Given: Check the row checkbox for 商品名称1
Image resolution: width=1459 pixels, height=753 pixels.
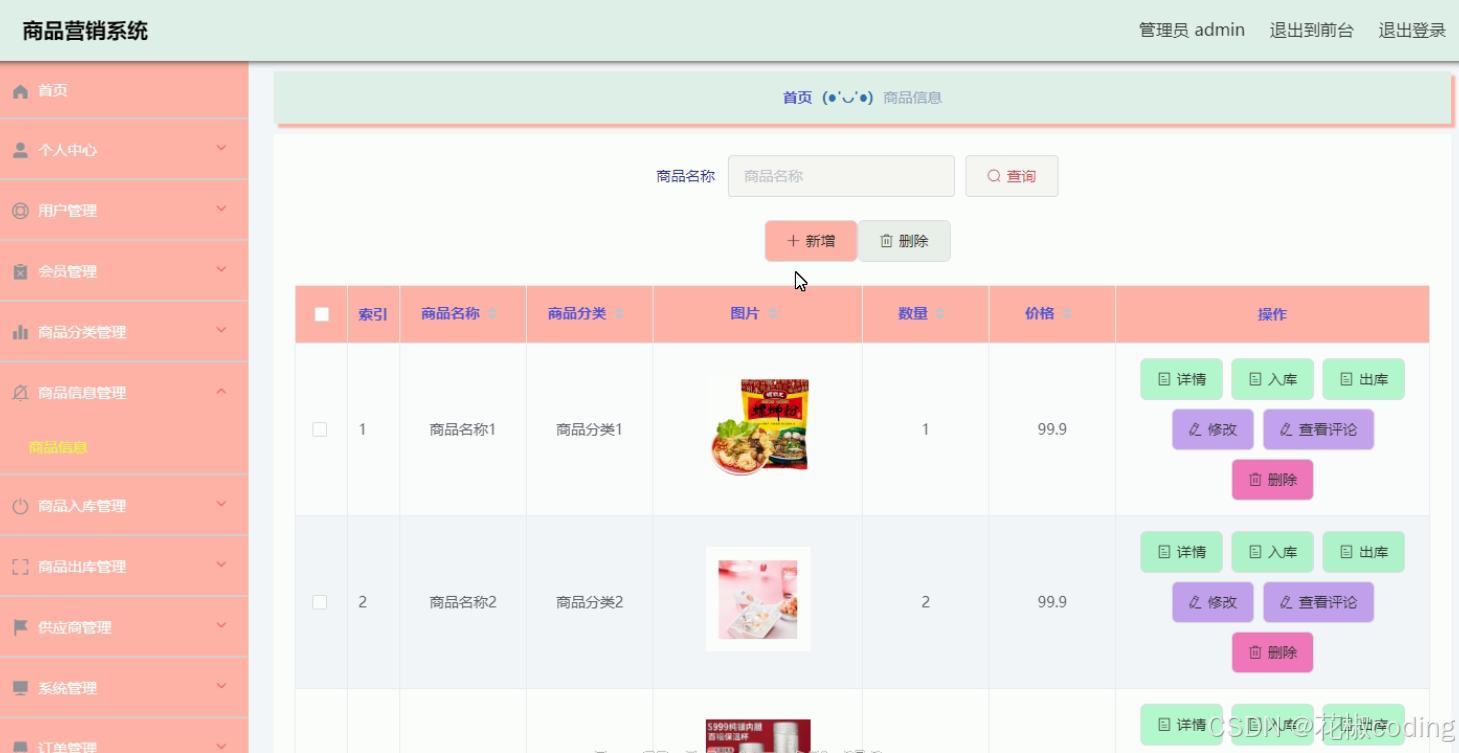Looking at the screenshot, I should [320, 429].
